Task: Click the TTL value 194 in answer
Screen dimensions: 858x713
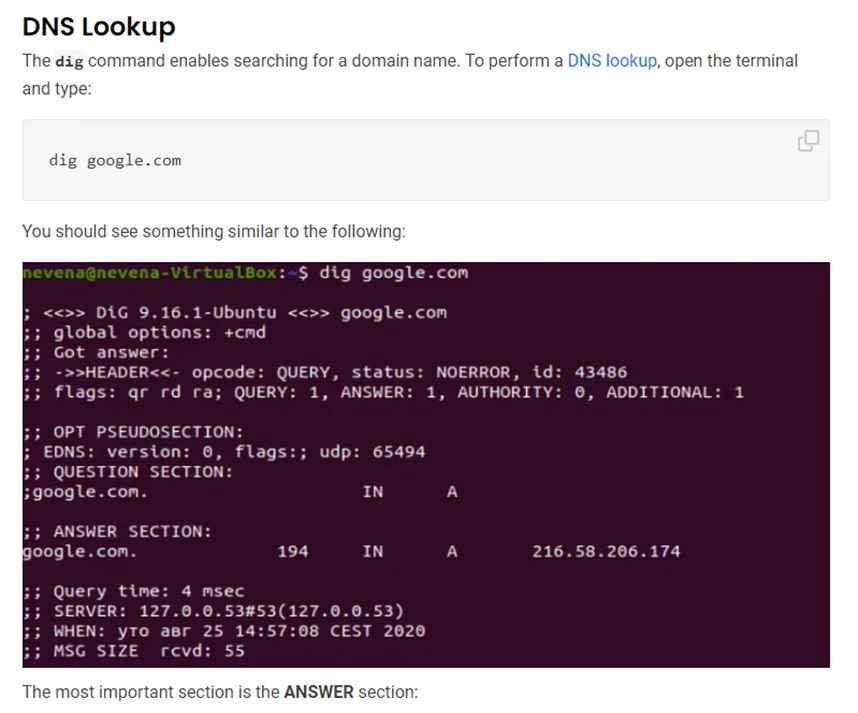Action: (x=292, y=551)
